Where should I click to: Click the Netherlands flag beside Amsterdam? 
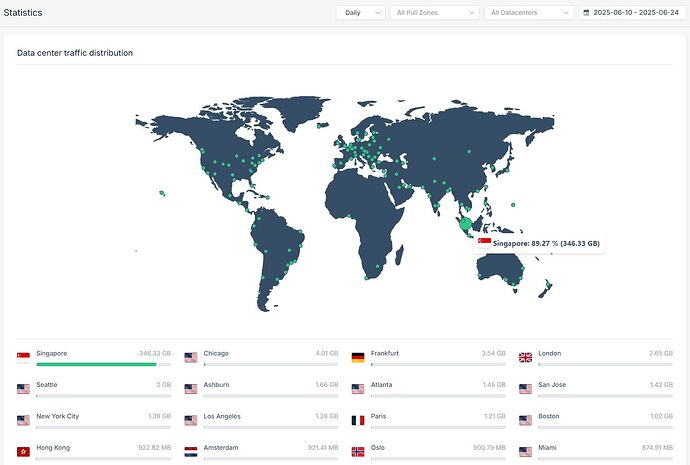190,451
